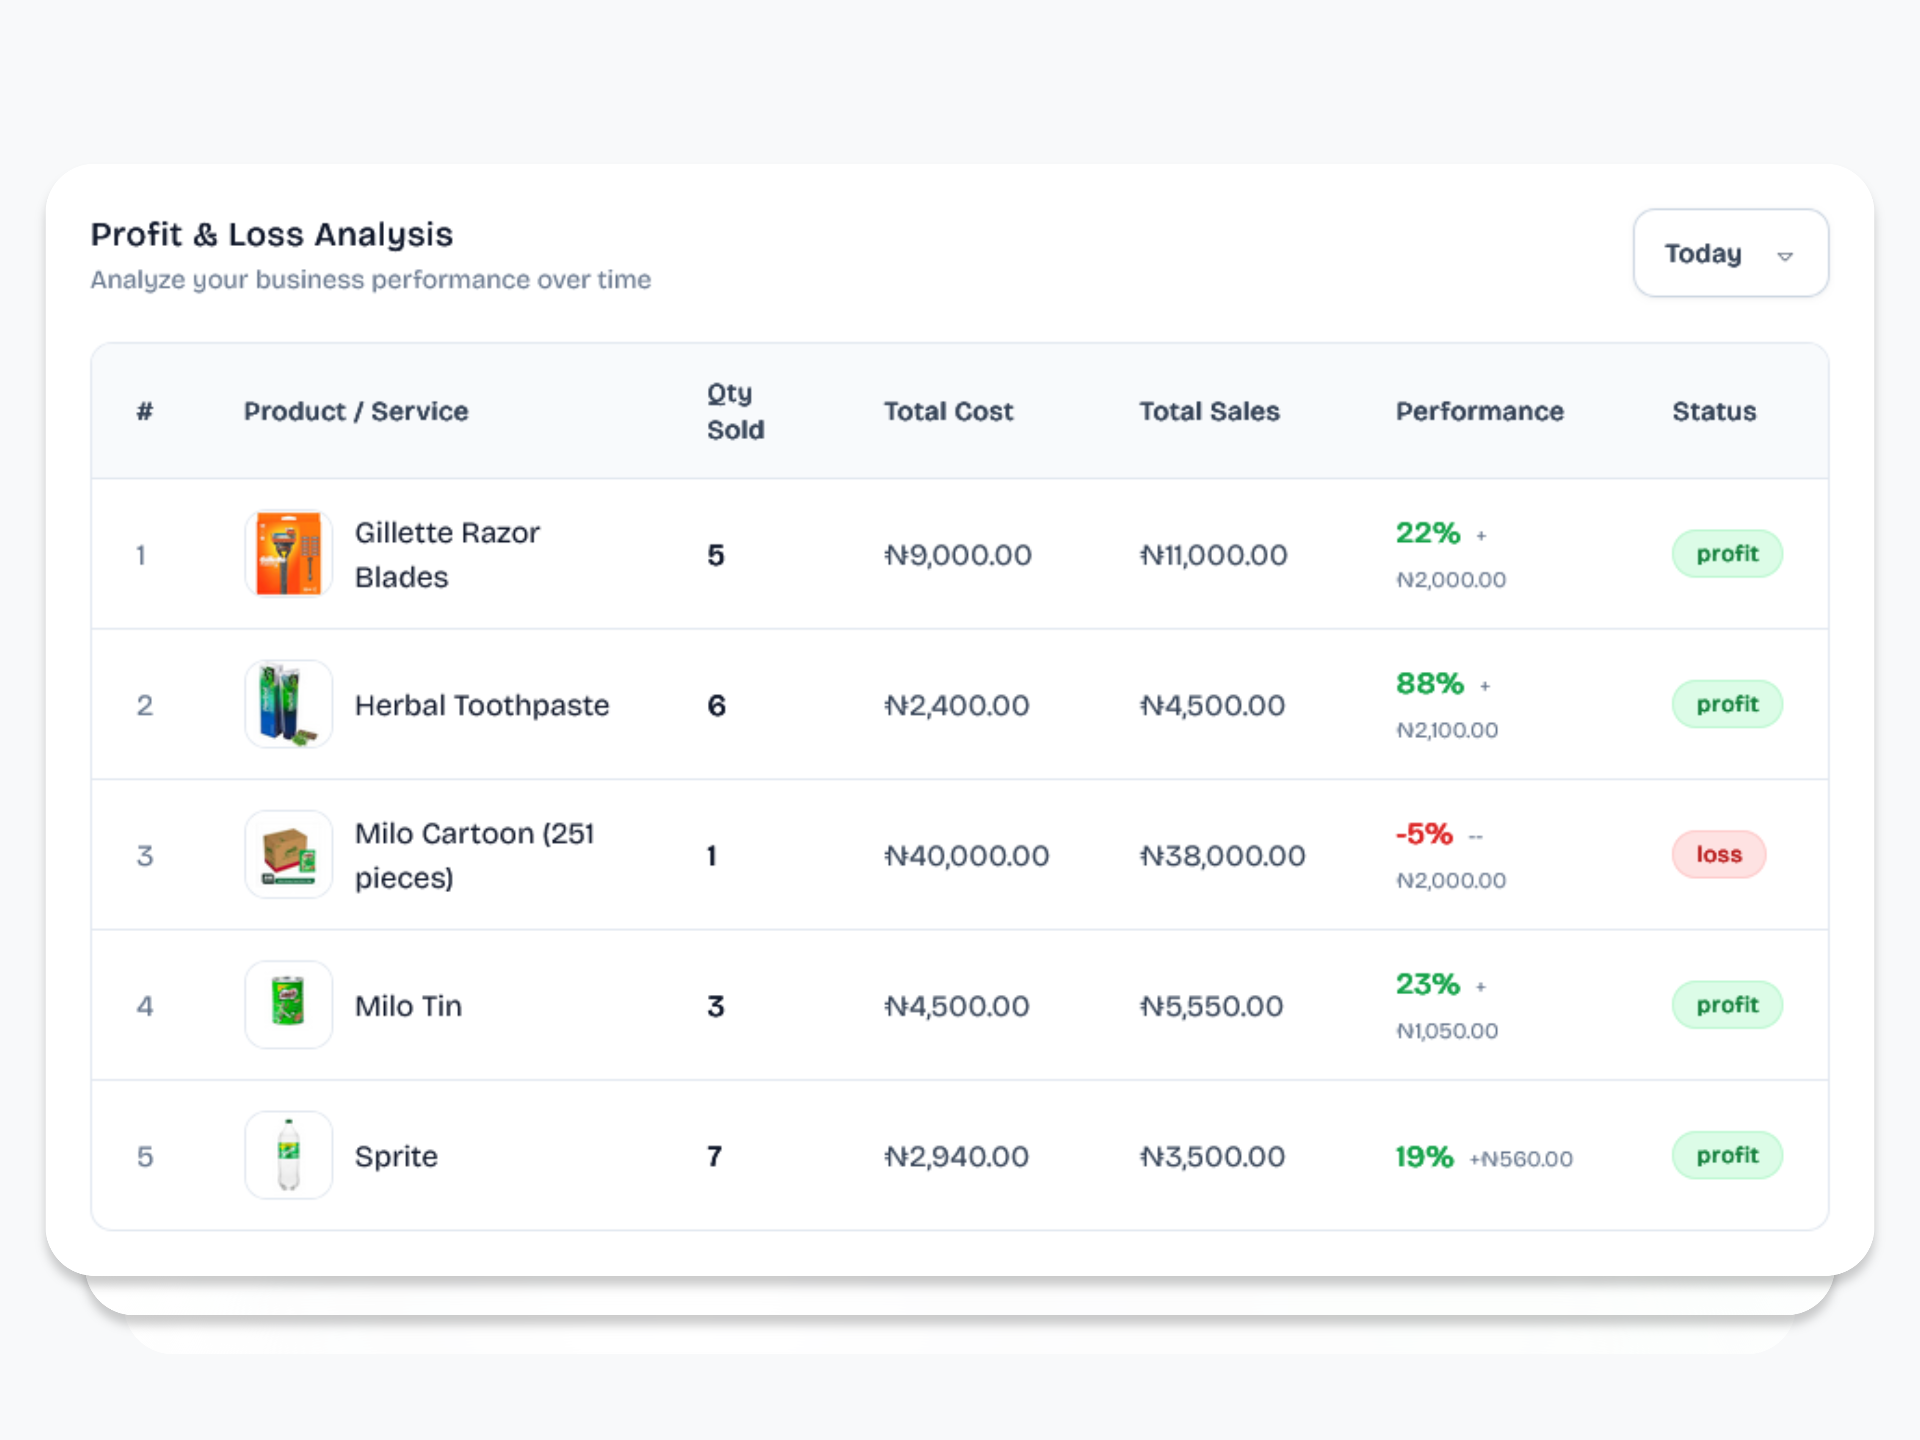Viewport: 1920px width, 1440px height.
Task: Click the Milo Tin product name
Action: [x=408, y=1006]
